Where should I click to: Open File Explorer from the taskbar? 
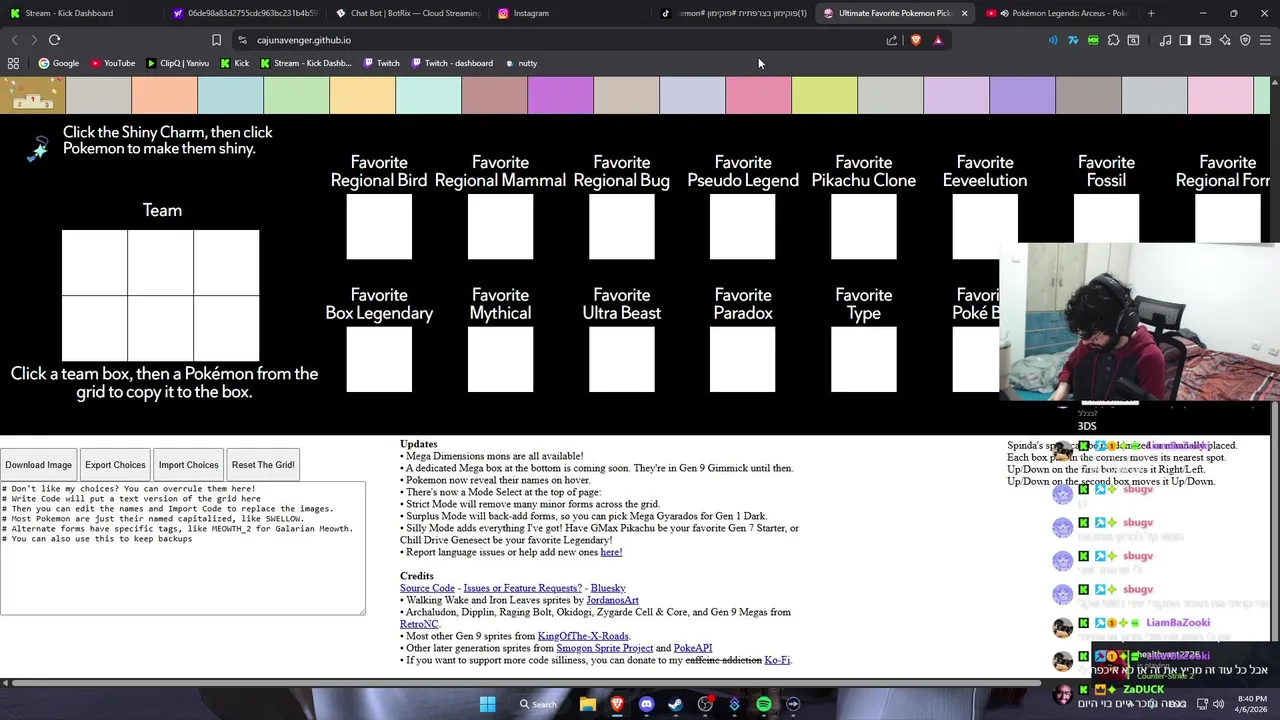coord(588,704)
